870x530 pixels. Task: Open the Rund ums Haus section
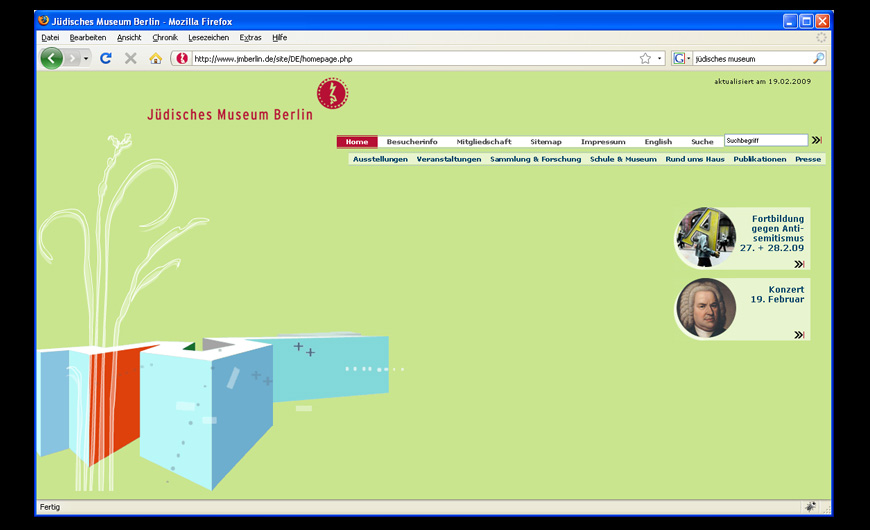(x=695, y=159)
